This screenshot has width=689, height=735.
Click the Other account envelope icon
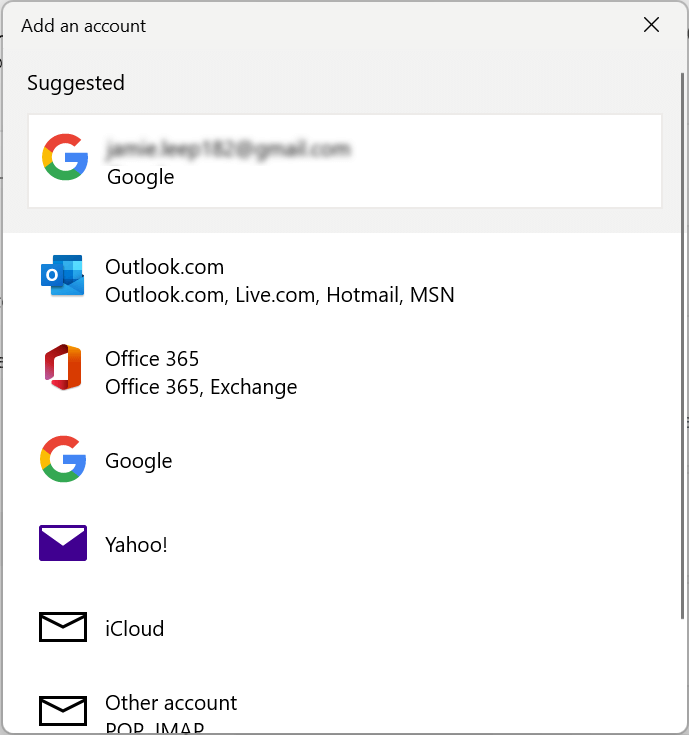click(63, 711)
